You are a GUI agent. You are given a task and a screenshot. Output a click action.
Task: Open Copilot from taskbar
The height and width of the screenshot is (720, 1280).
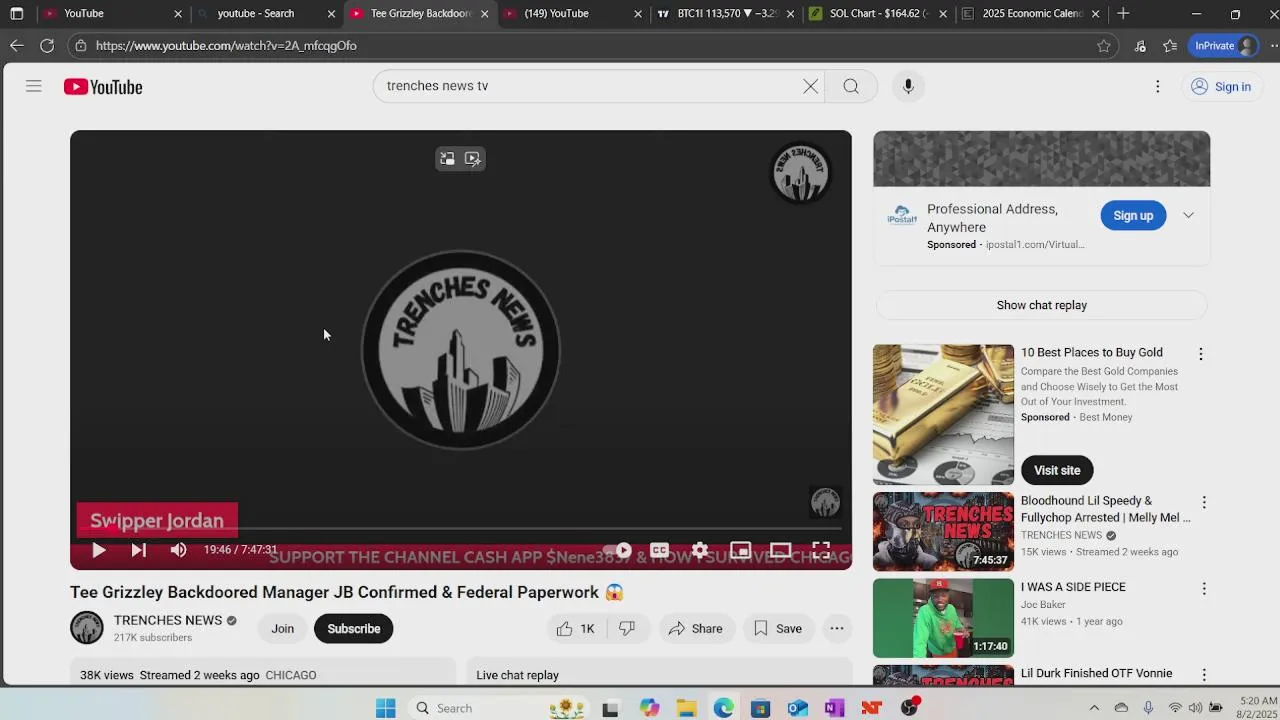[x=650, y=708]
